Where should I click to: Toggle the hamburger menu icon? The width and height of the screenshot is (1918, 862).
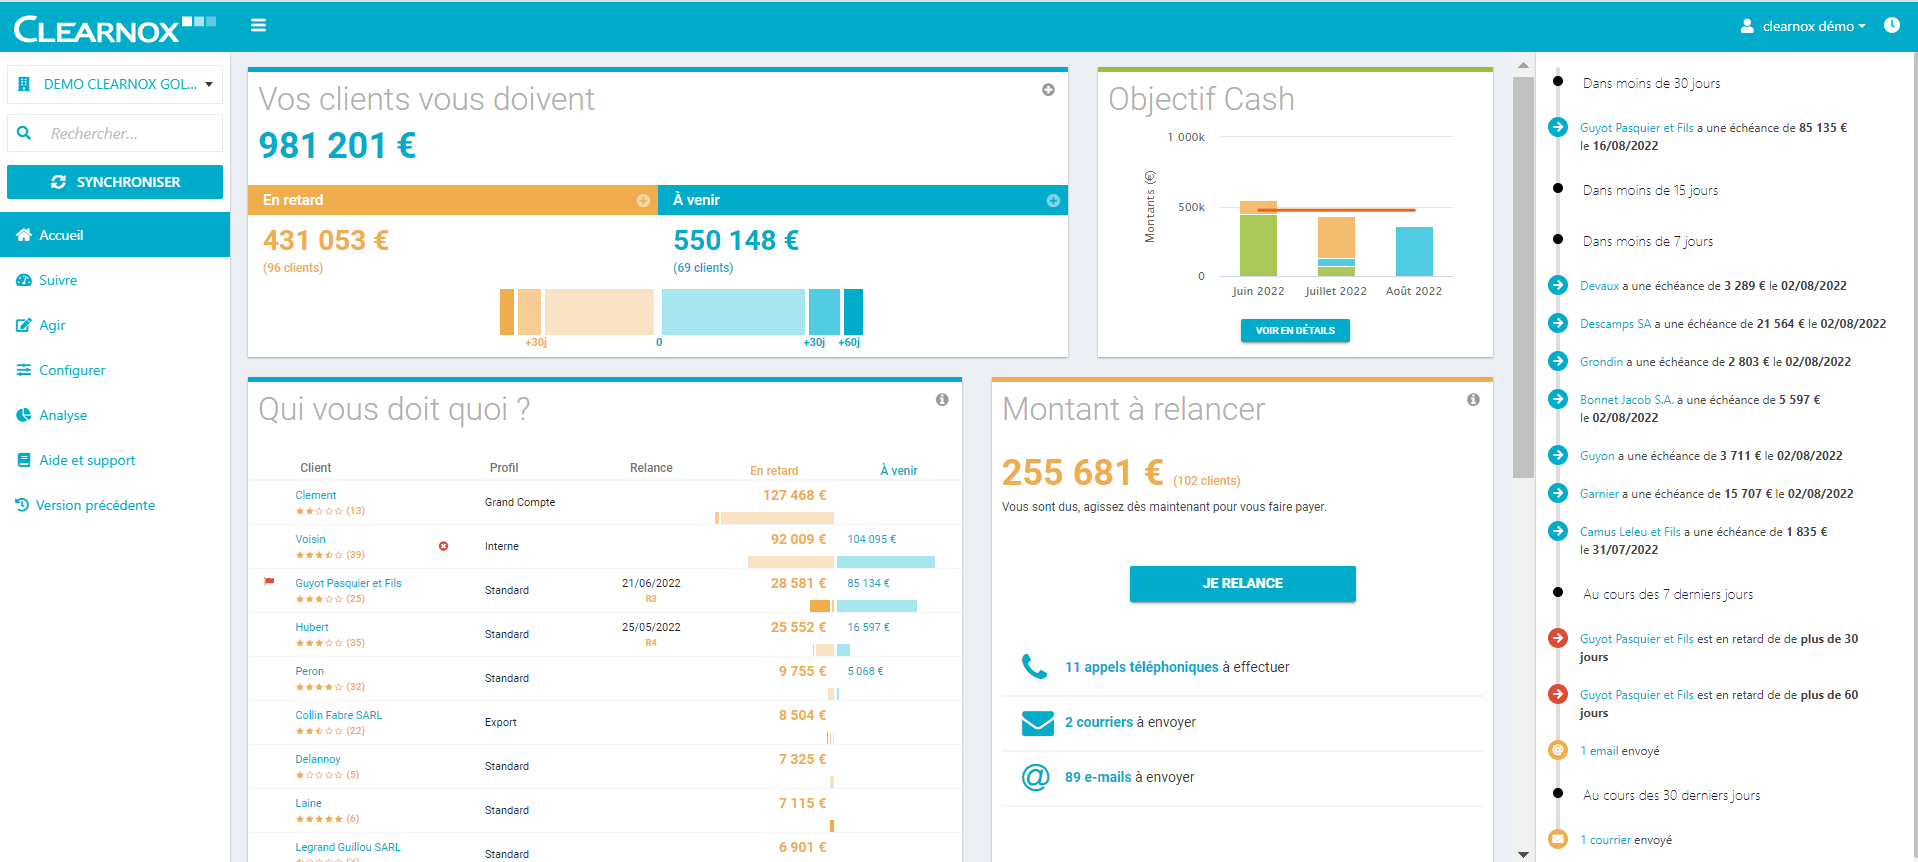tap(258, 25)
